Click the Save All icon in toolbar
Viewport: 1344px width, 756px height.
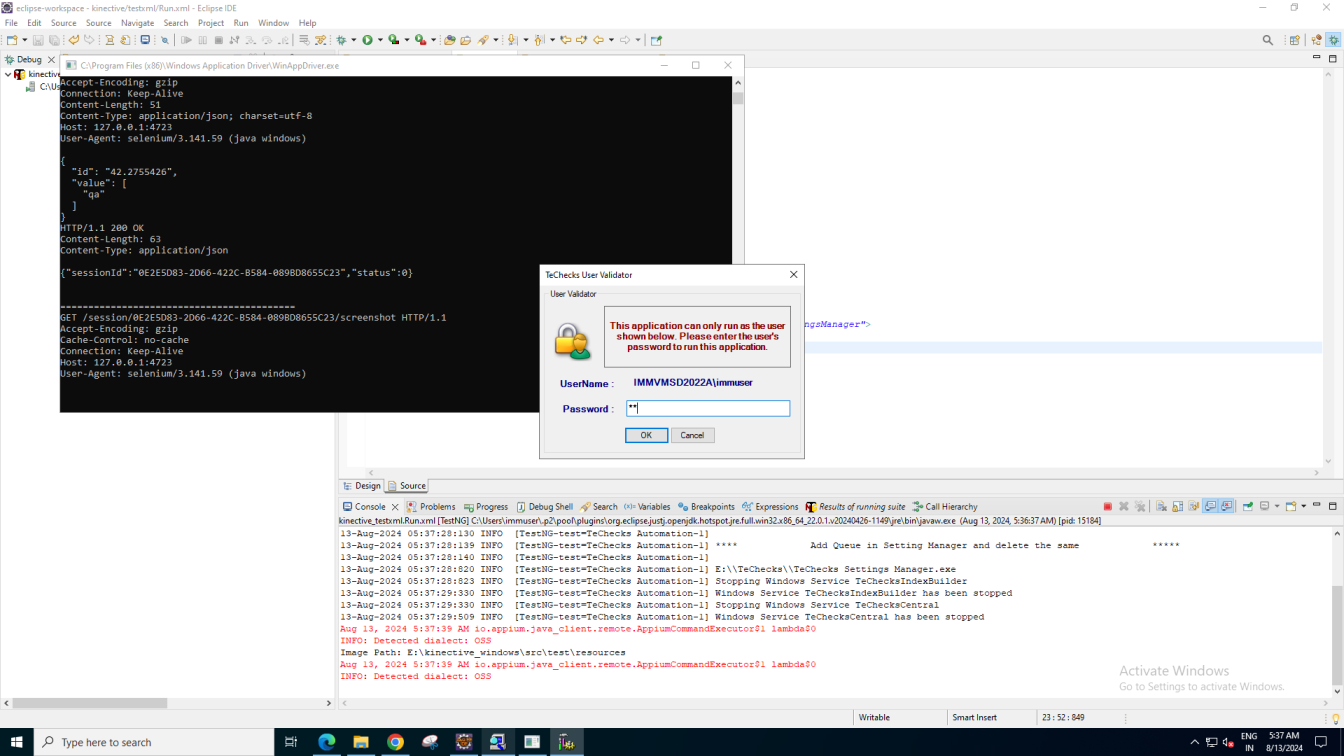[x=54, y=40]
